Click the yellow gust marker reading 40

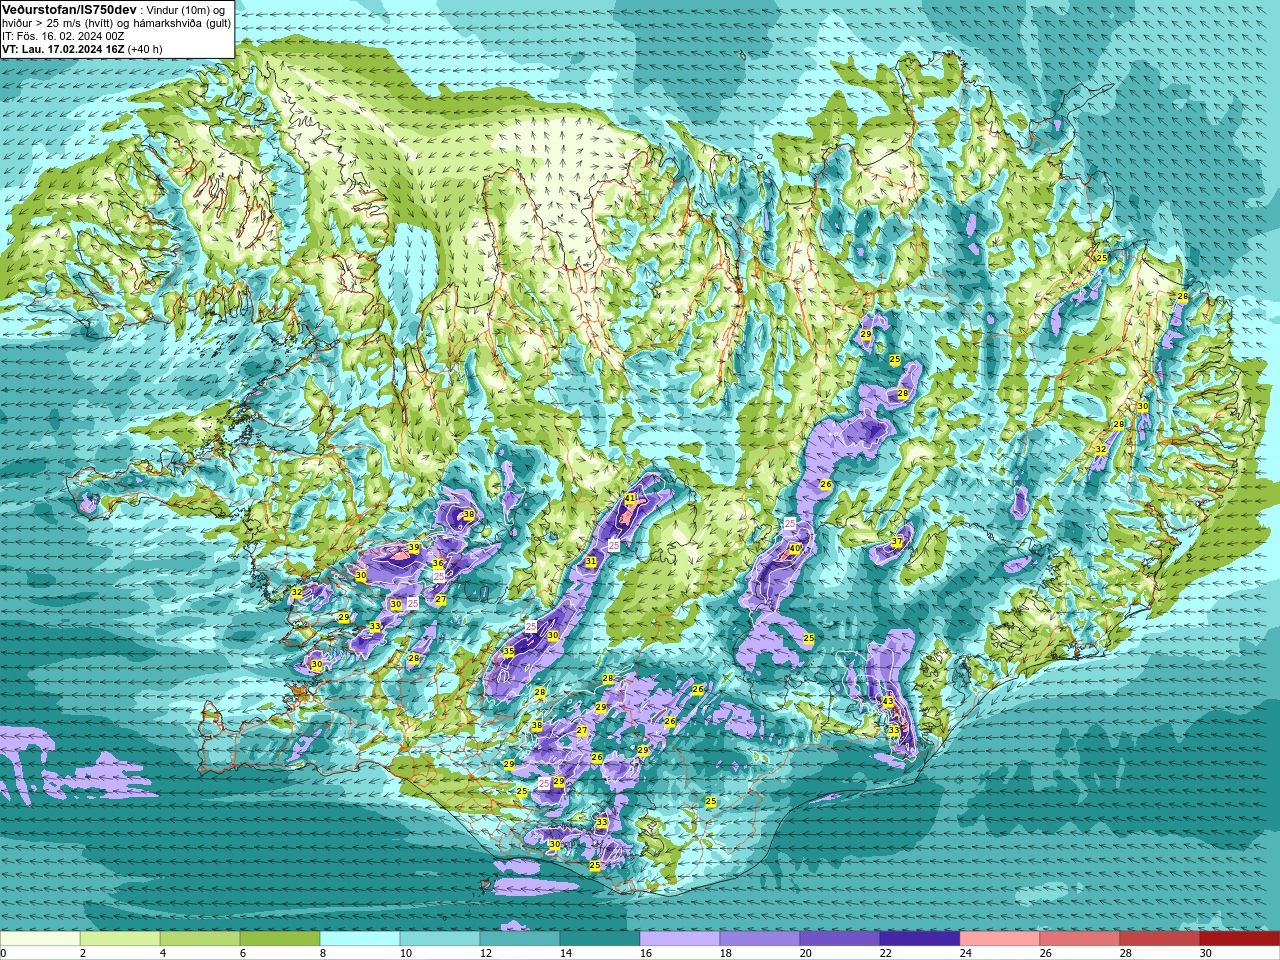pos(795,548)
